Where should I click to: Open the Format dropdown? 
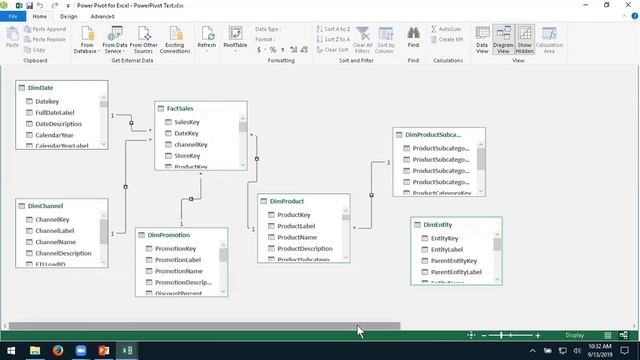pyautogui.click(x=265, y=40)
